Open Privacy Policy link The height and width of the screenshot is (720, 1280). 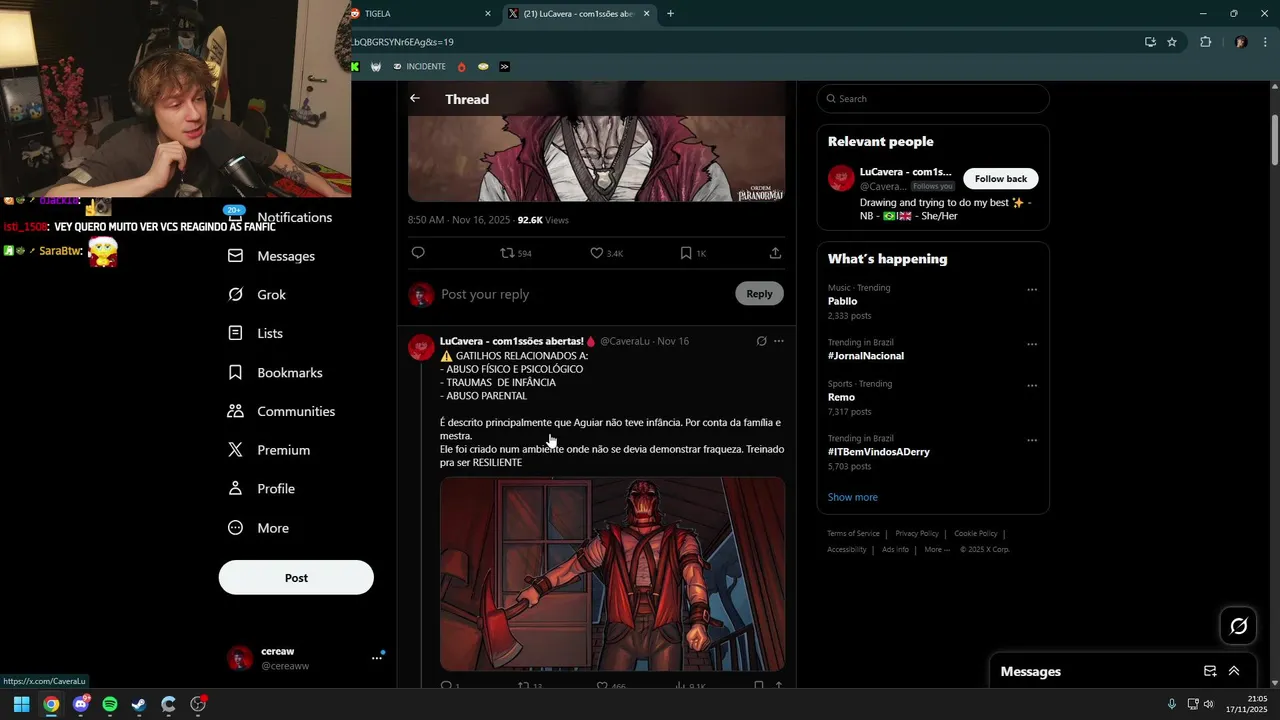pyautogui.click(x=917, y=534)
